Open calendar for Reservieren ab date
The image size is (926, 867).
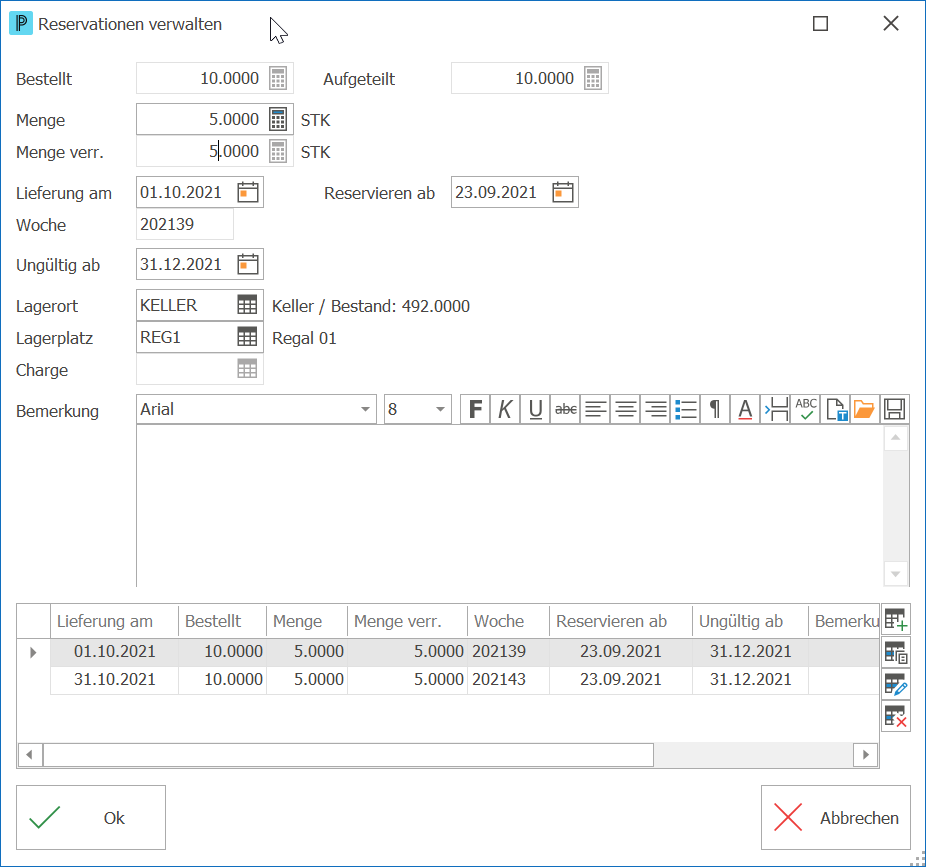563,193
